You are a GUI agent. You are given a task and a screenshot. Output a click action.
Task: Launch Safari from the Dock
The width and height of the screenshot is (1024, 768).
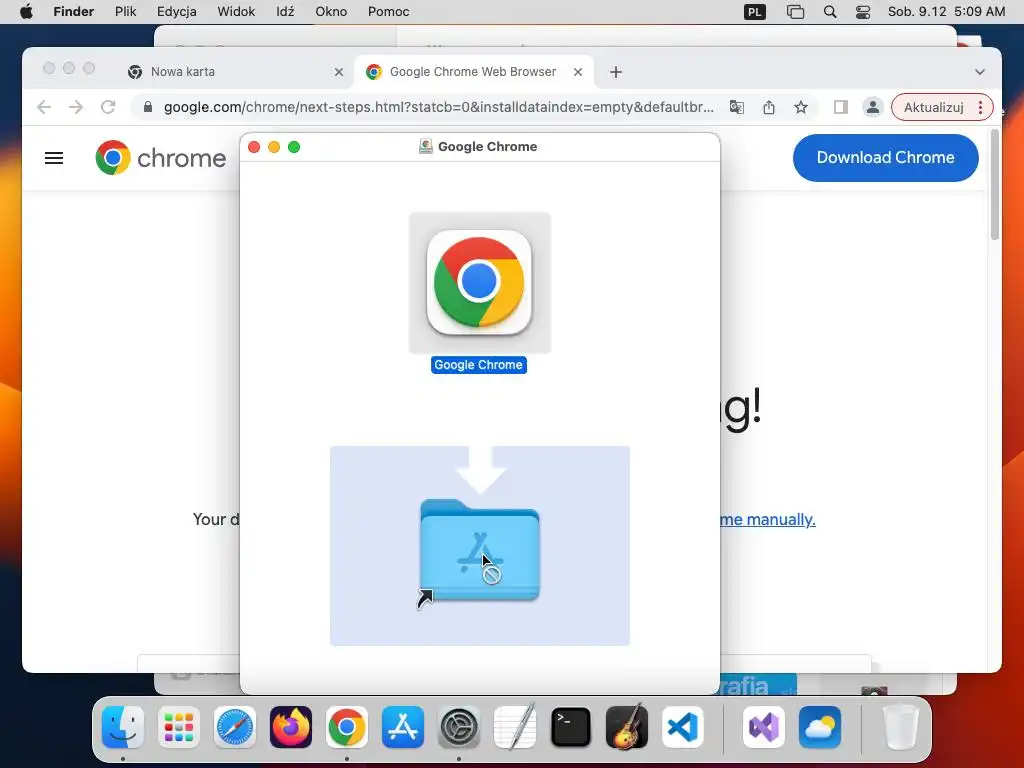(x=234, y=727)
